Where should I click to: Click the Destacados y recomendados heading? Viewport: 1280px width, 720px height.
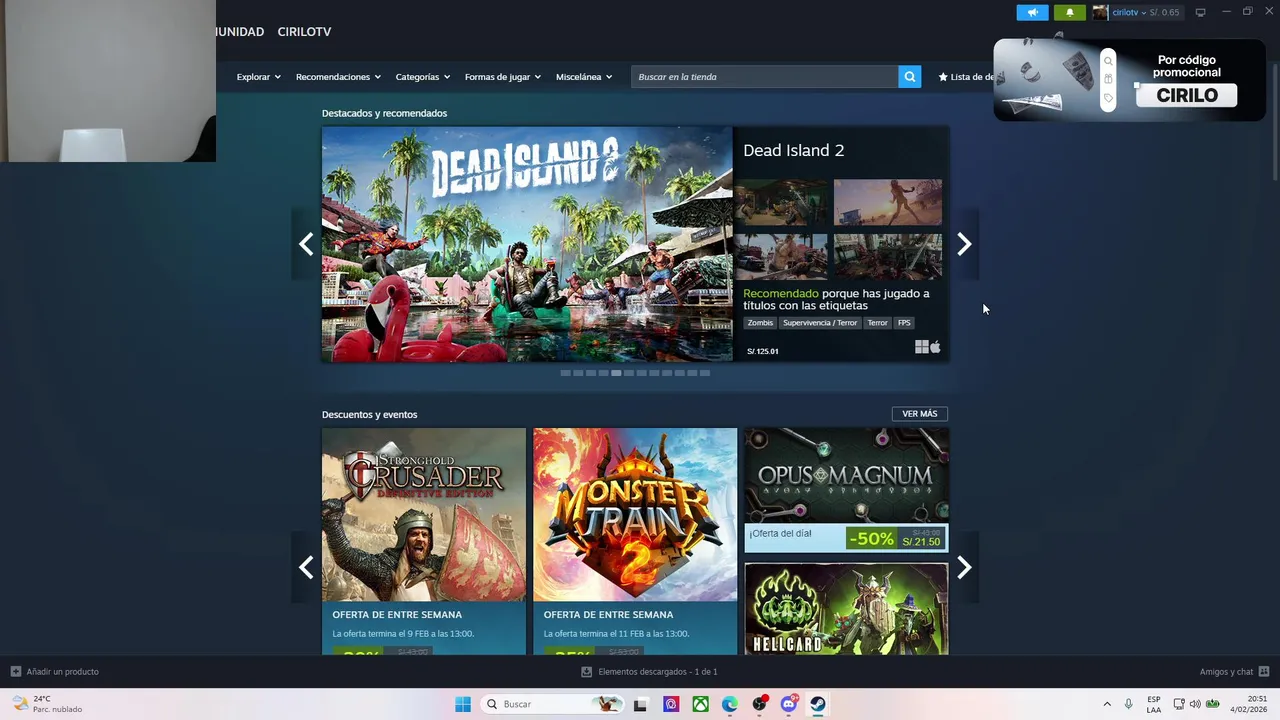point(384,113)
